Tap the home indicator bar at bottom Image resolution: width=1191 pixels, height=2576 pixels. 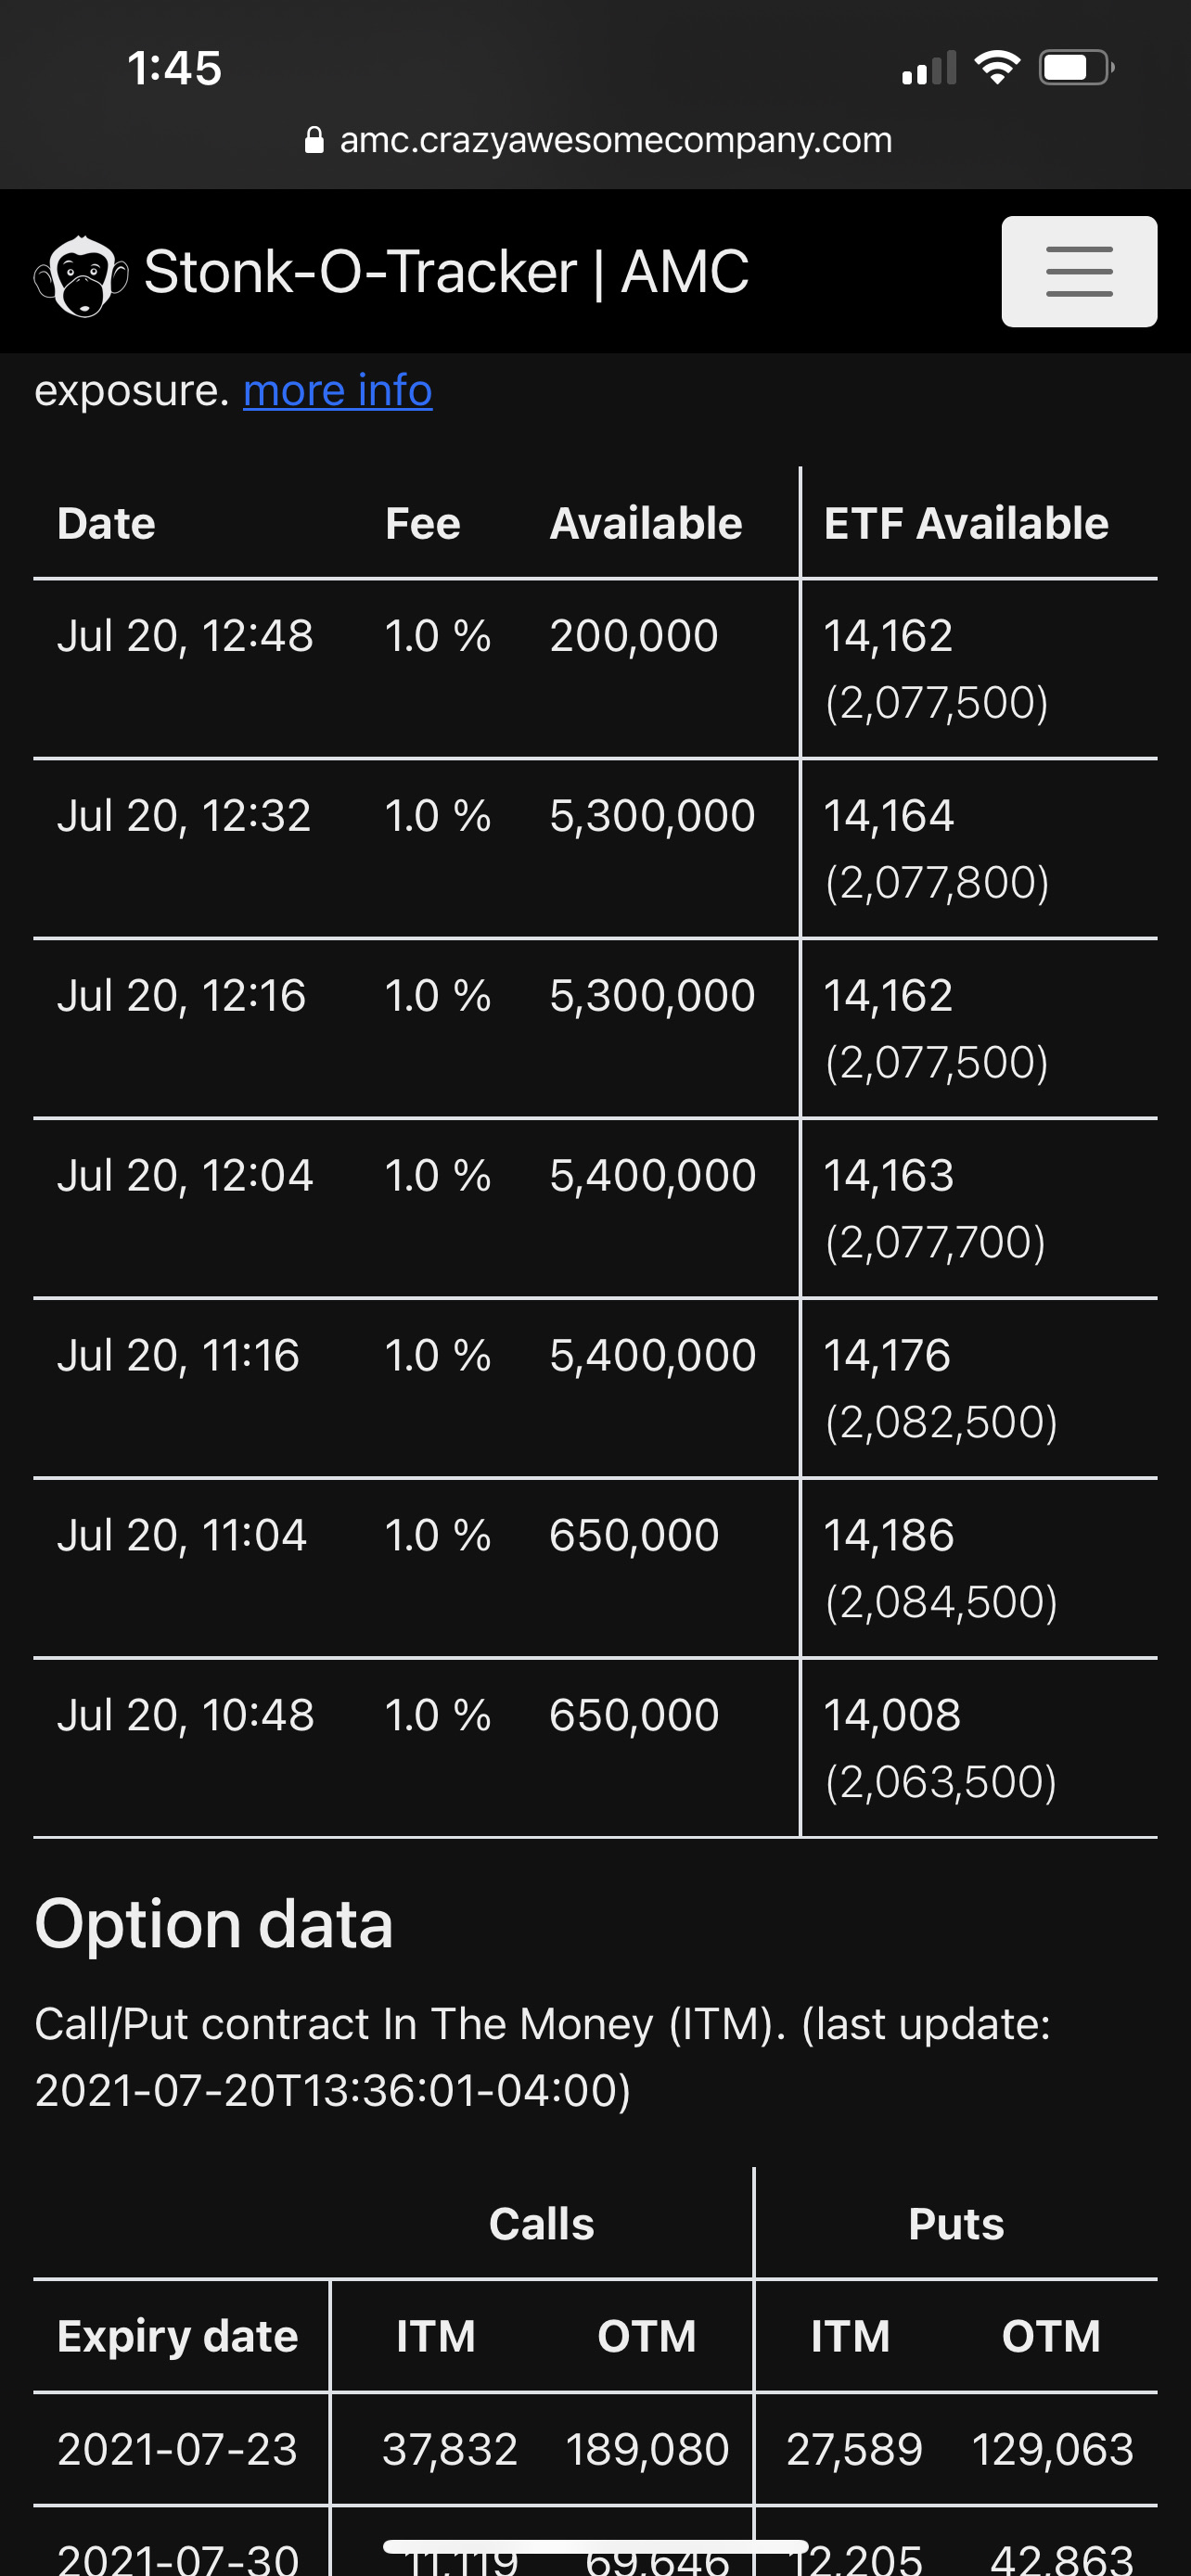[x=595, y=2546]
